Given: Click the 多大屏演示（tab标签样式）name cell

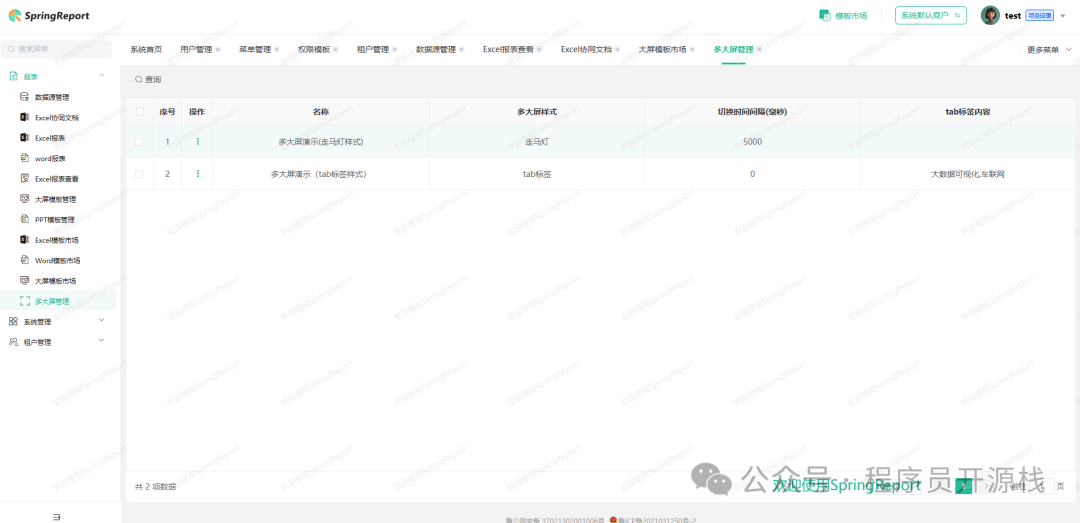Looking at the screenshot, I should pyautogui.click(x=319, y=174).
